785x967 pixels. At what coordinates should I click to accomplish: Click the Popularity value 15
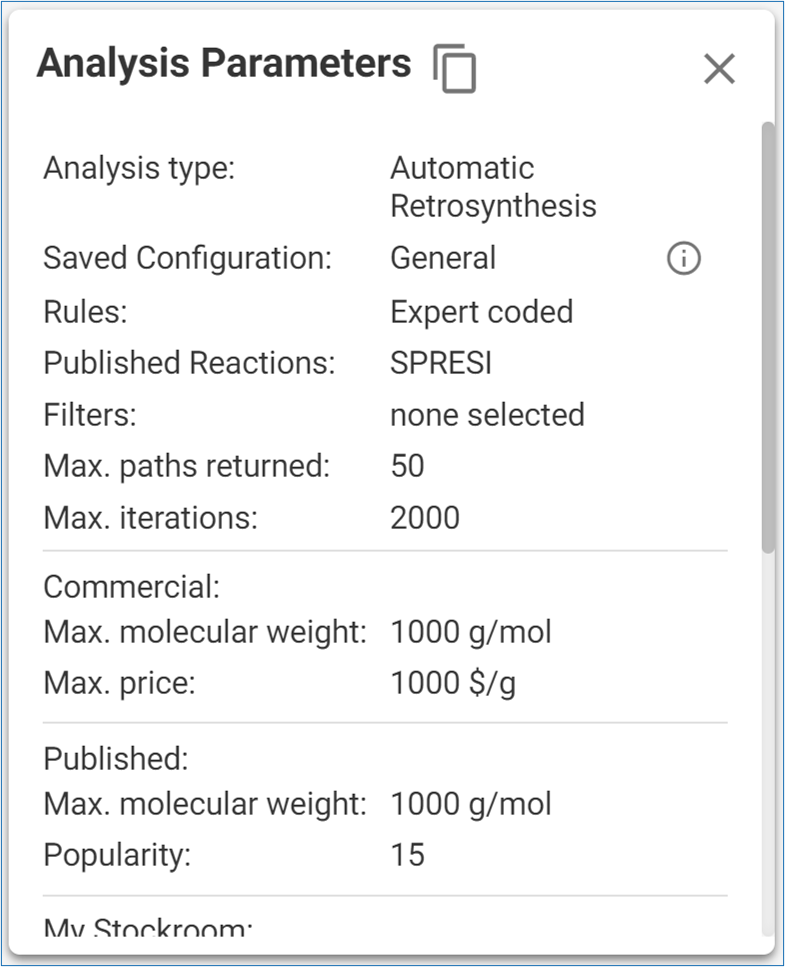407,855
